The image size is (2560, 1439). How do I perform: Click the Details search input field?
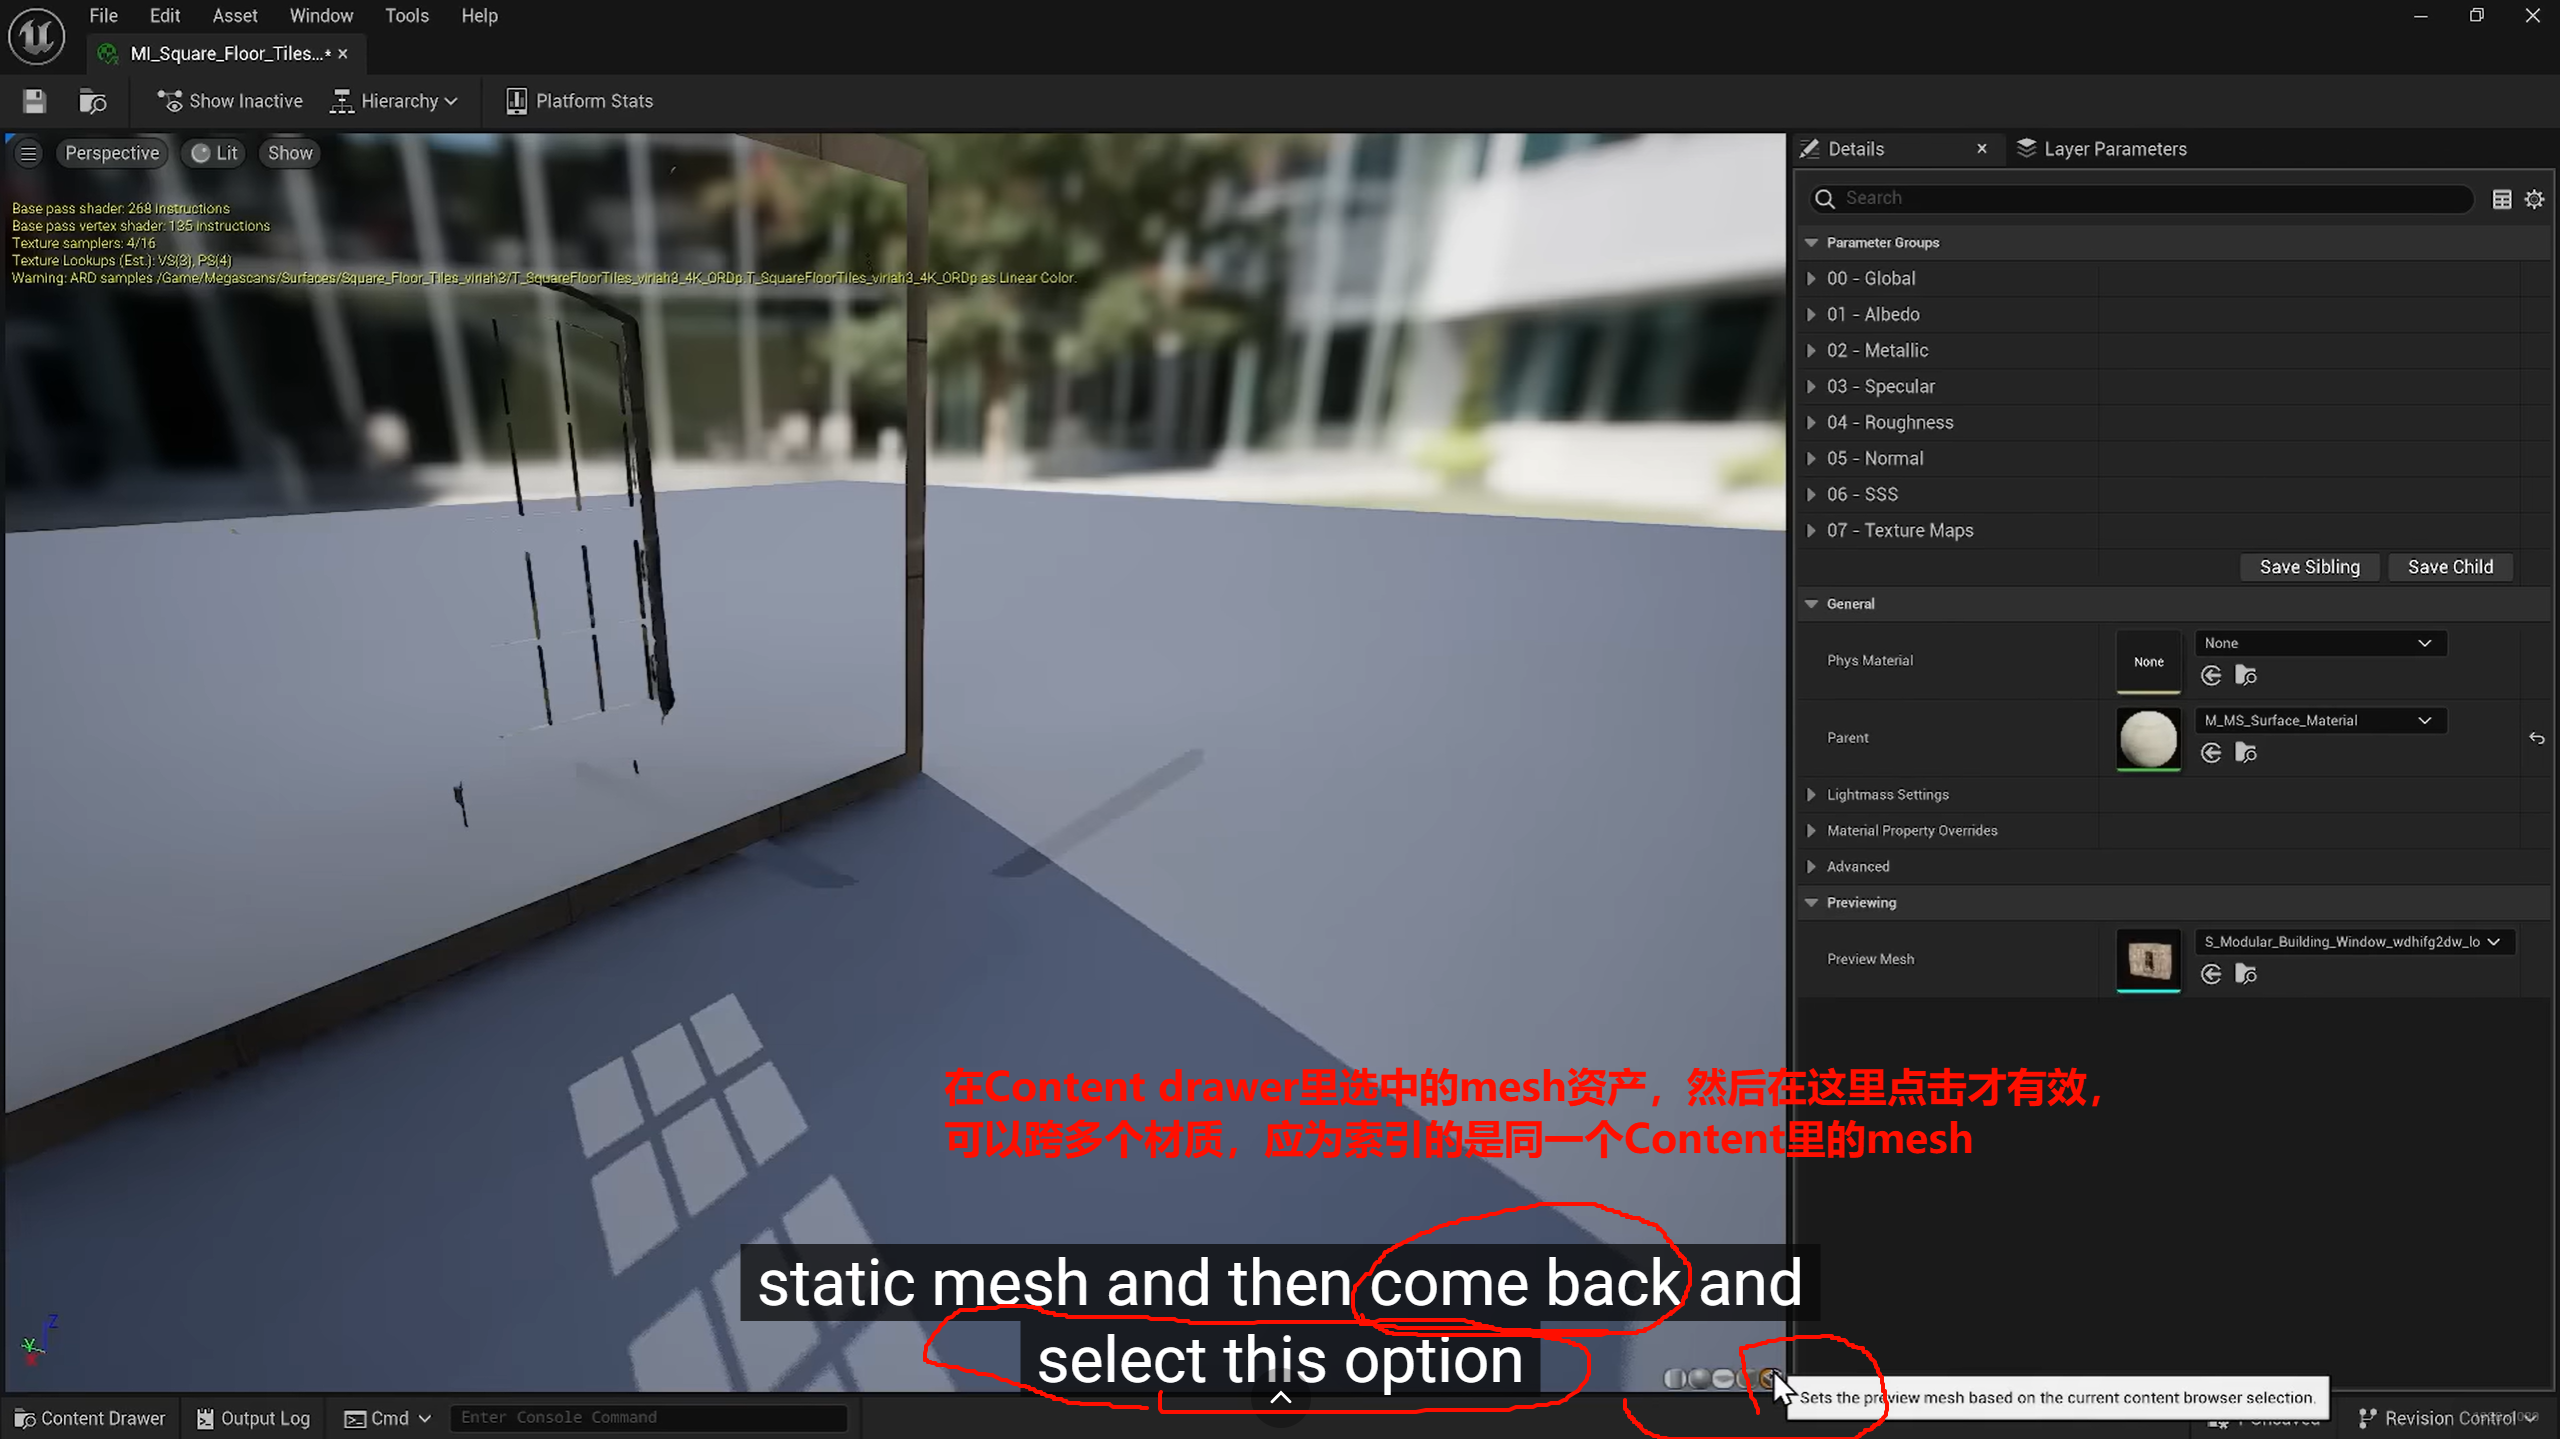pyautogui.click(x=2150, y=198)
